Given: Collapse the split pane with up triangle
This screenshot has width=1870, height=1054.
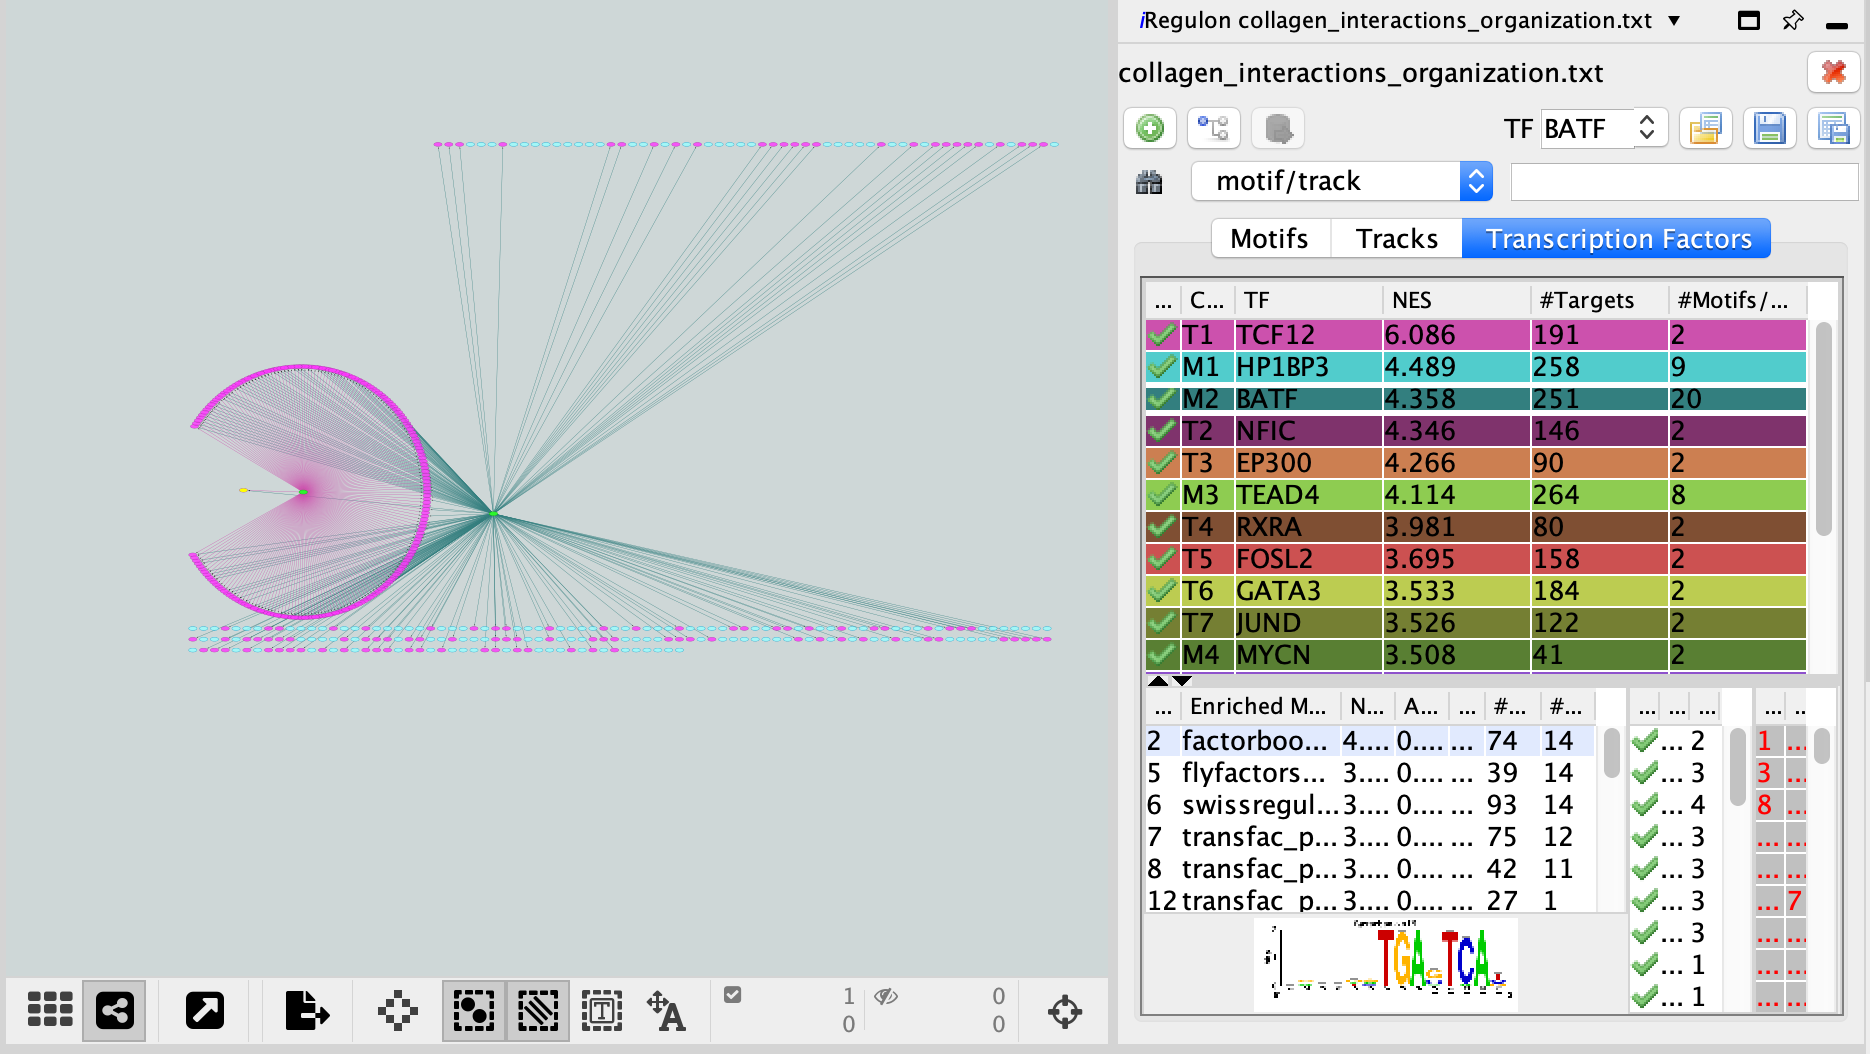Looking at the screenshot, I should [x=1158, y=681].
